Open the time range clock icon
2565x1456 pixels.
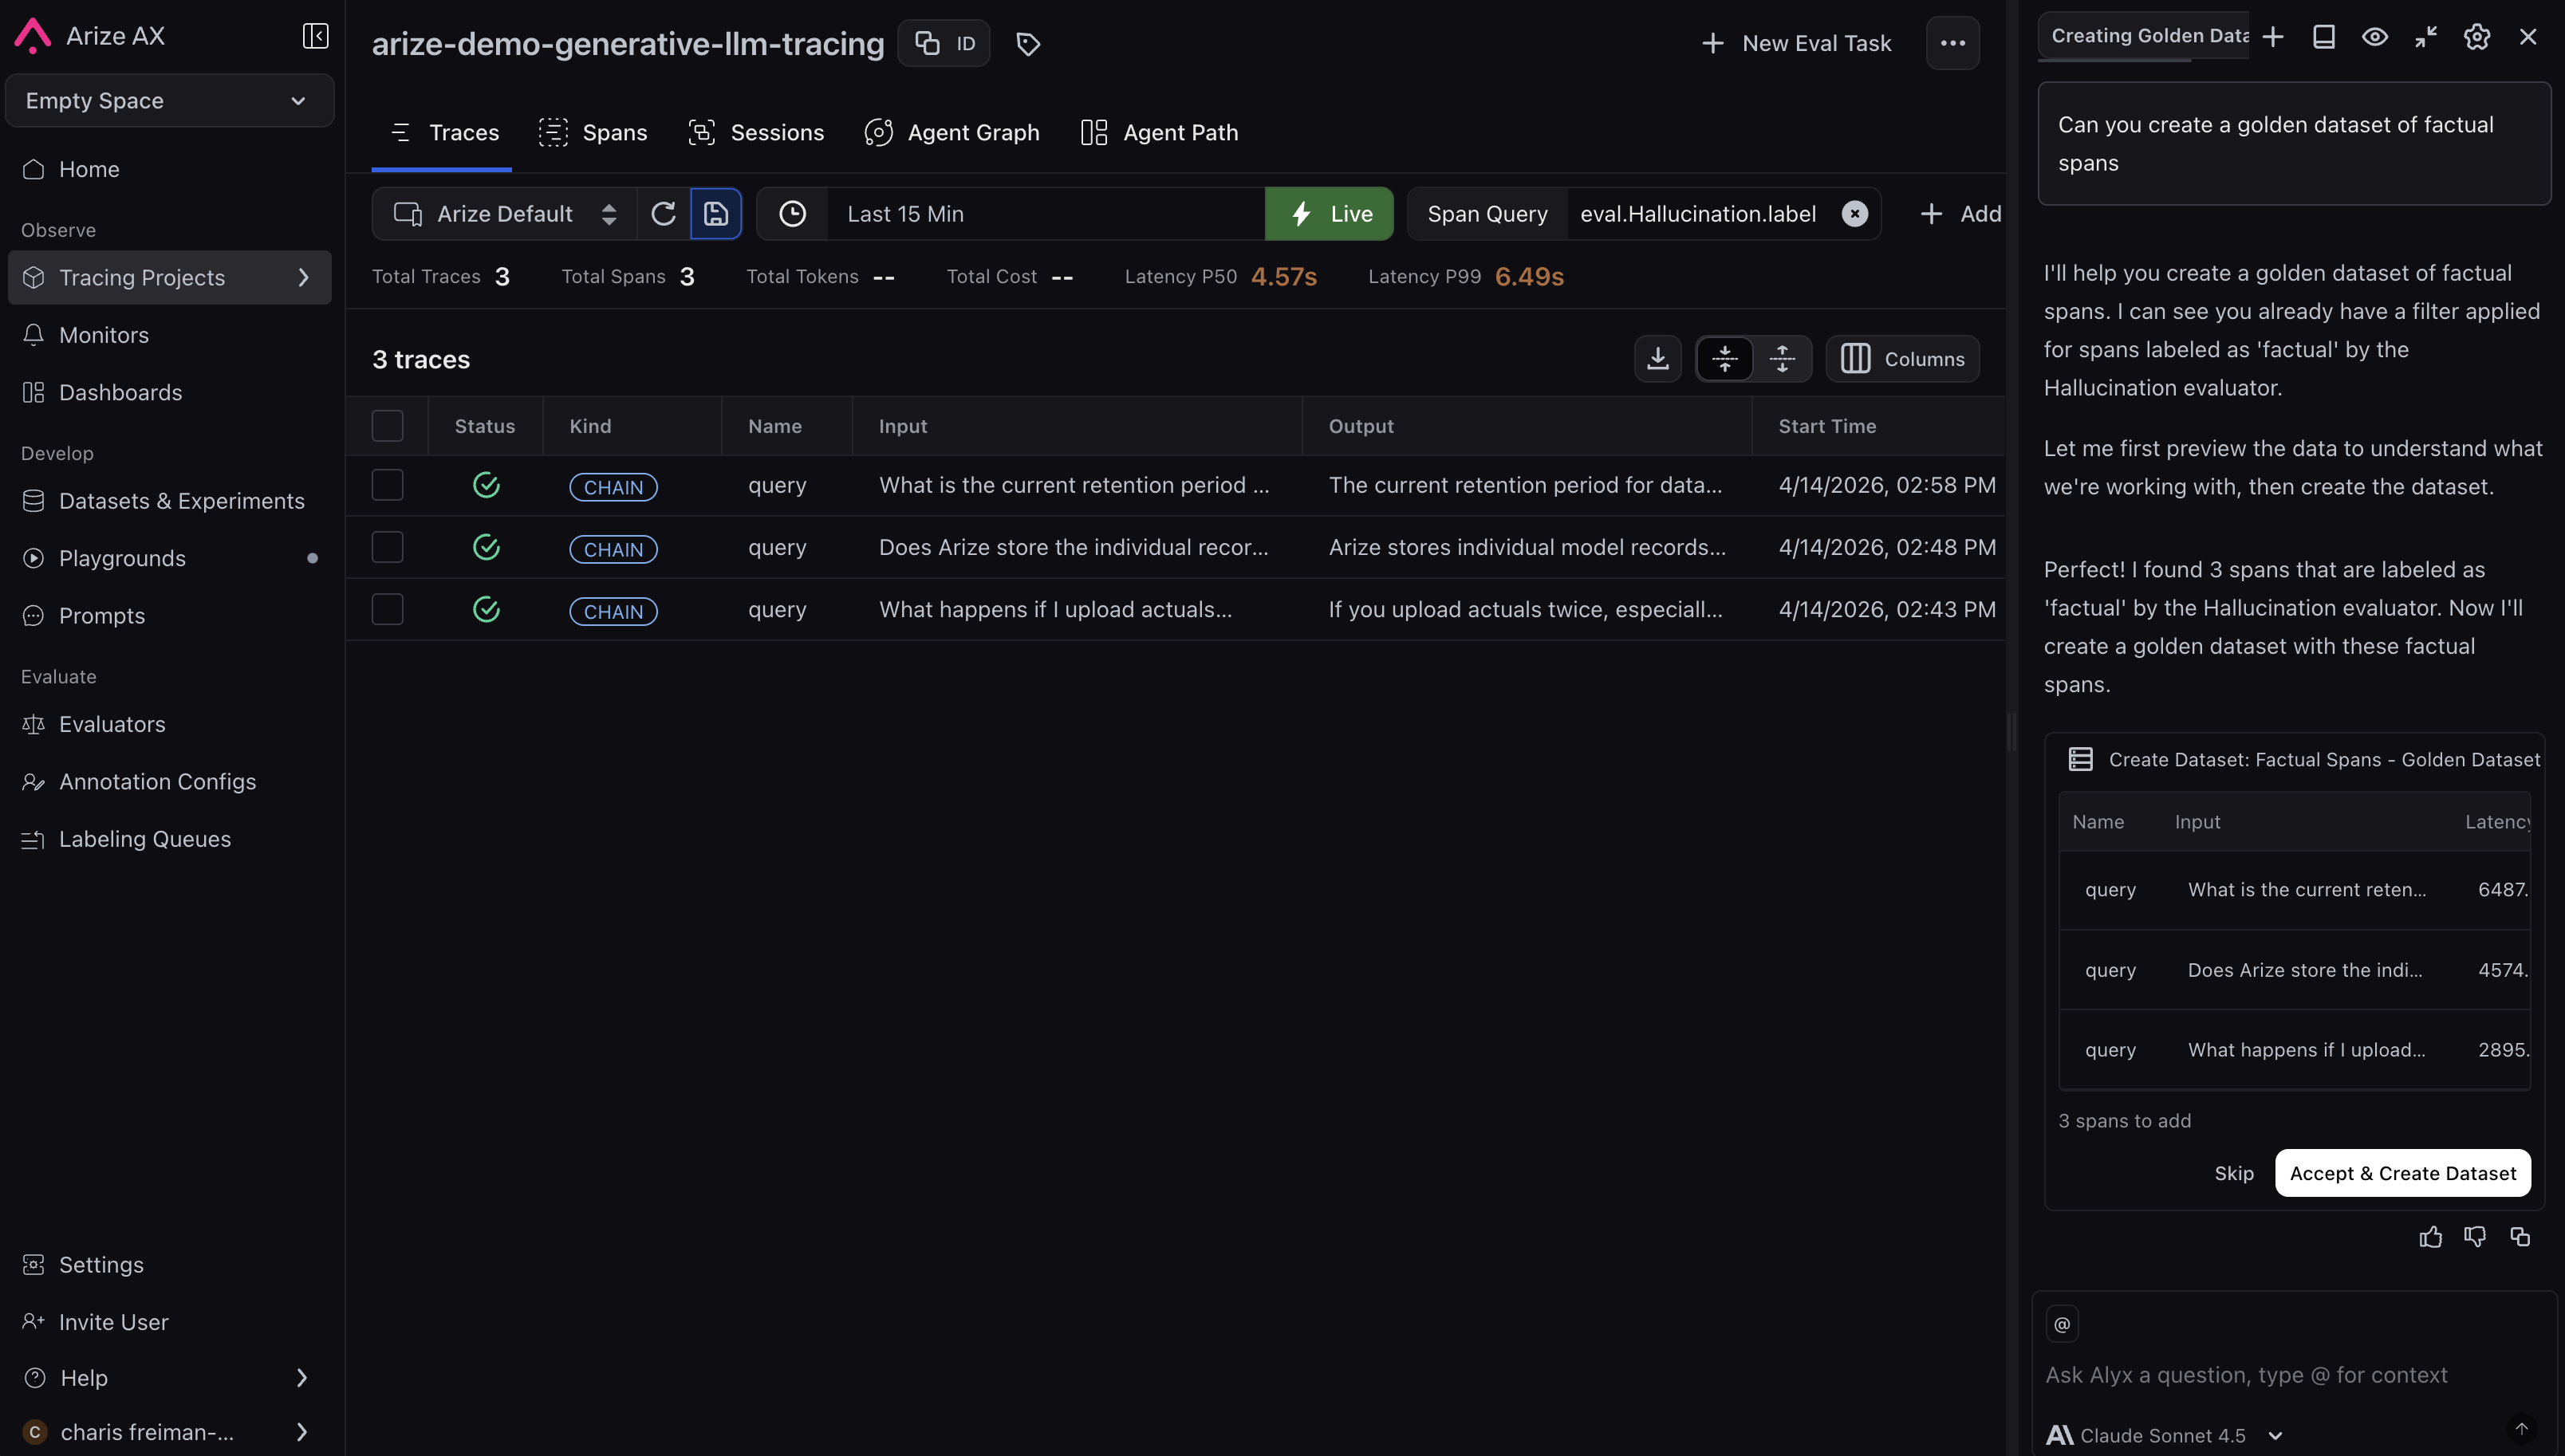pos(792,213)
